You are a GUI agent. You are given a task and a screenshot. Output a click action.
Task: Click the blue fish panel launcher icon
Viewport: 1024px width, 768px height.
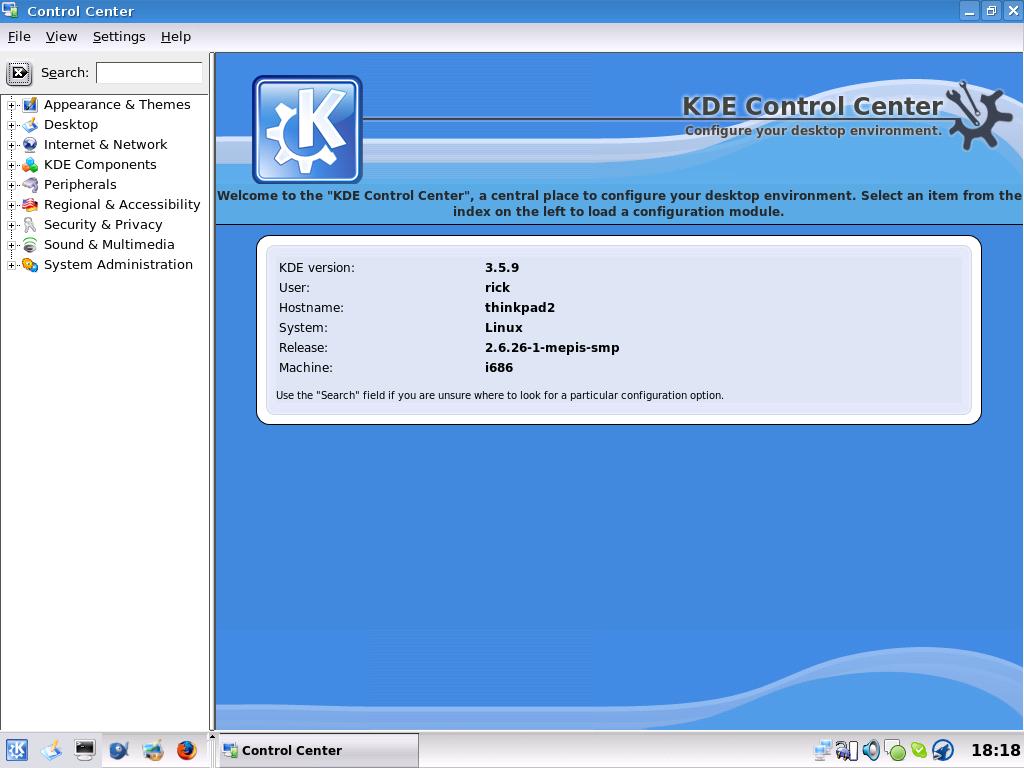click(x=119, y=750)
